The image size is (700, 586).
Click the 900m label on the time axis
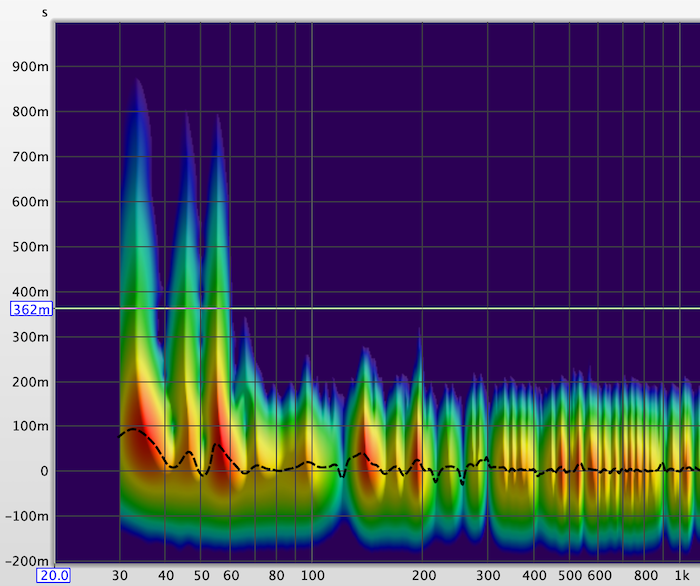[x=30, y=66]
